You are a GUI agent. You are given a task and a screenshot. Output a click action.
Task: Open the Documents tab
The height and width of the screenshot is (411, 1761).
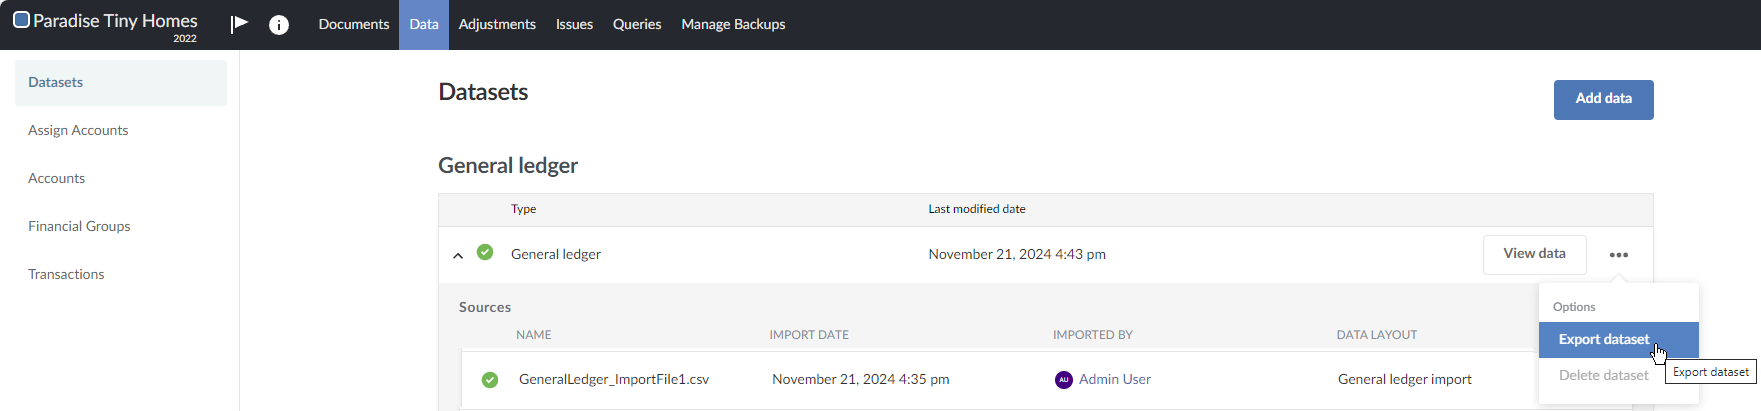click(x=354, y=24)
